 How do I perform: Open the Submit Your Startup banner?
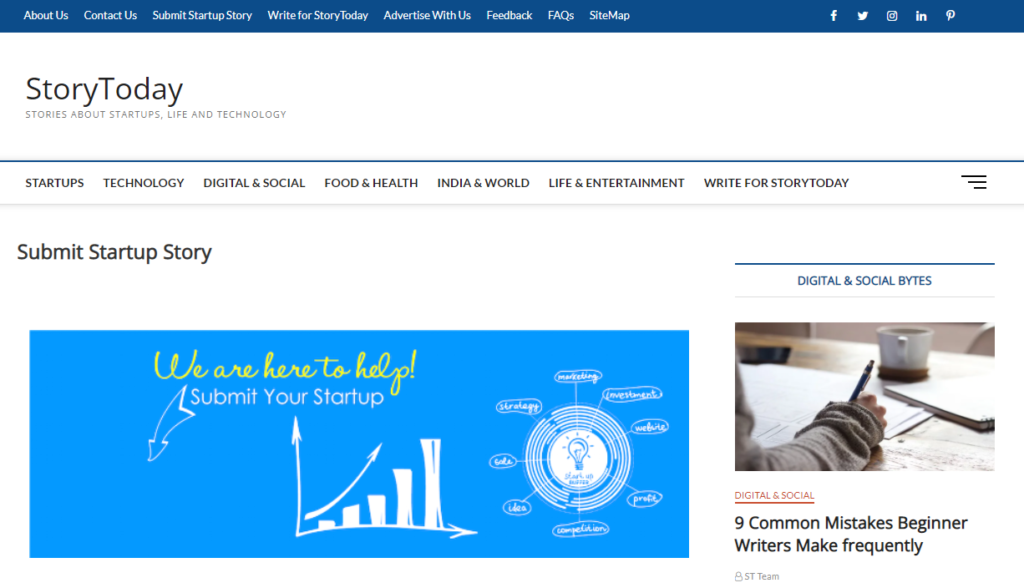(x=359, y=444)
